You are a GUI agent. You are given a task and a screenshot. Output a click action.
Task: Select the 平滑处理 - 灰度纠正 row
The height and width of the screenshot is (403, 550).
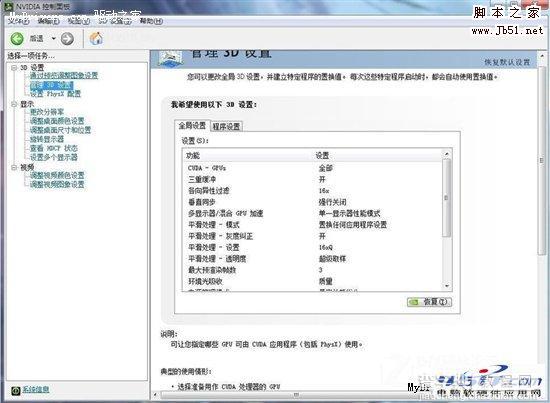coord(313,236)
